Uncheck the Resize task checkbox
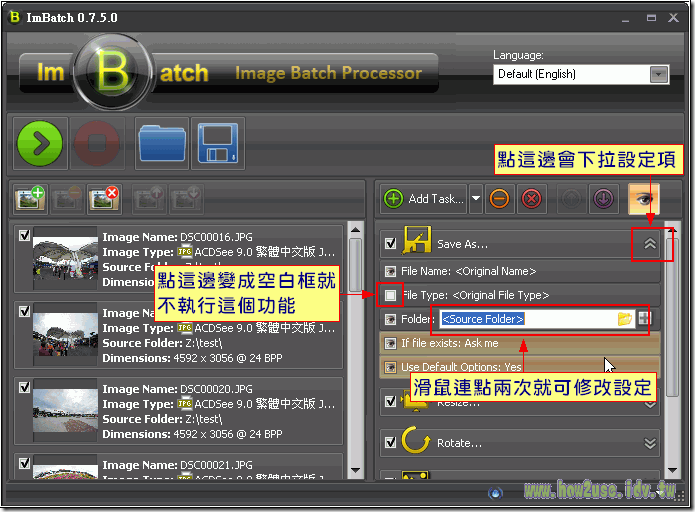 [x=390, y=401]
